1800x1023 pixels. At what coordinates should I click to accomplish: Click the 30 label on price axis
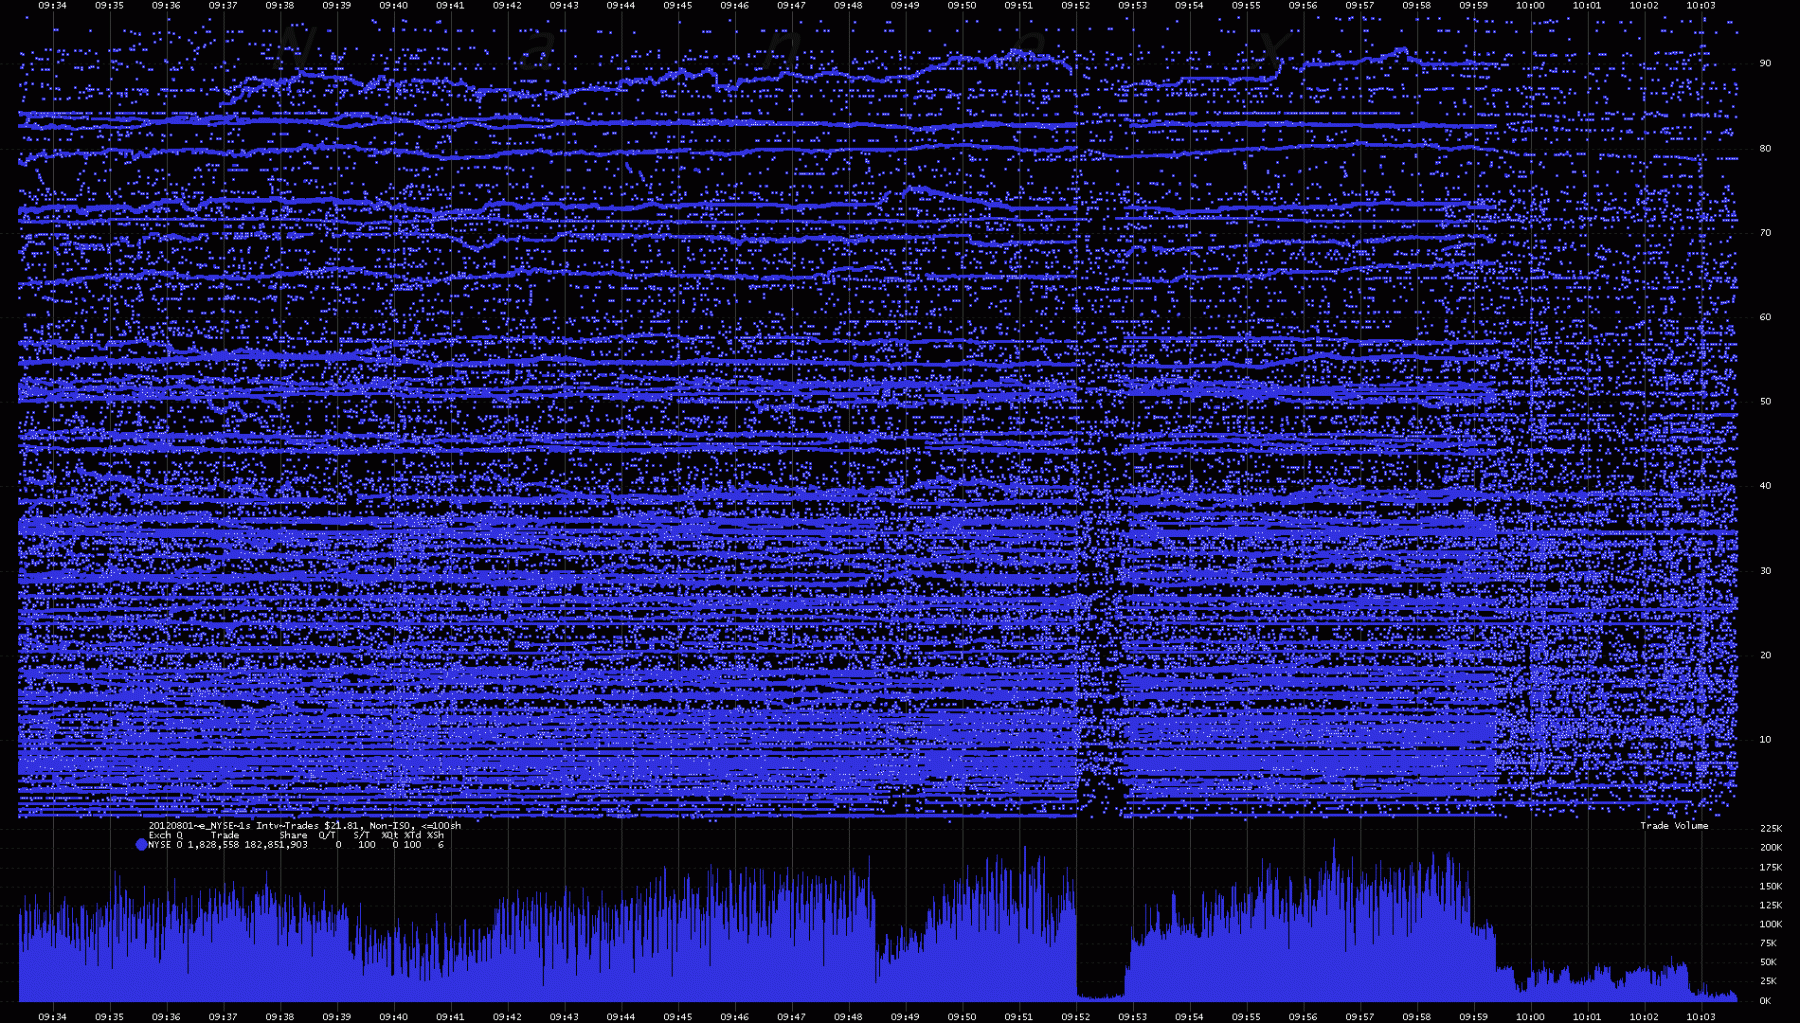(1765, 571)
